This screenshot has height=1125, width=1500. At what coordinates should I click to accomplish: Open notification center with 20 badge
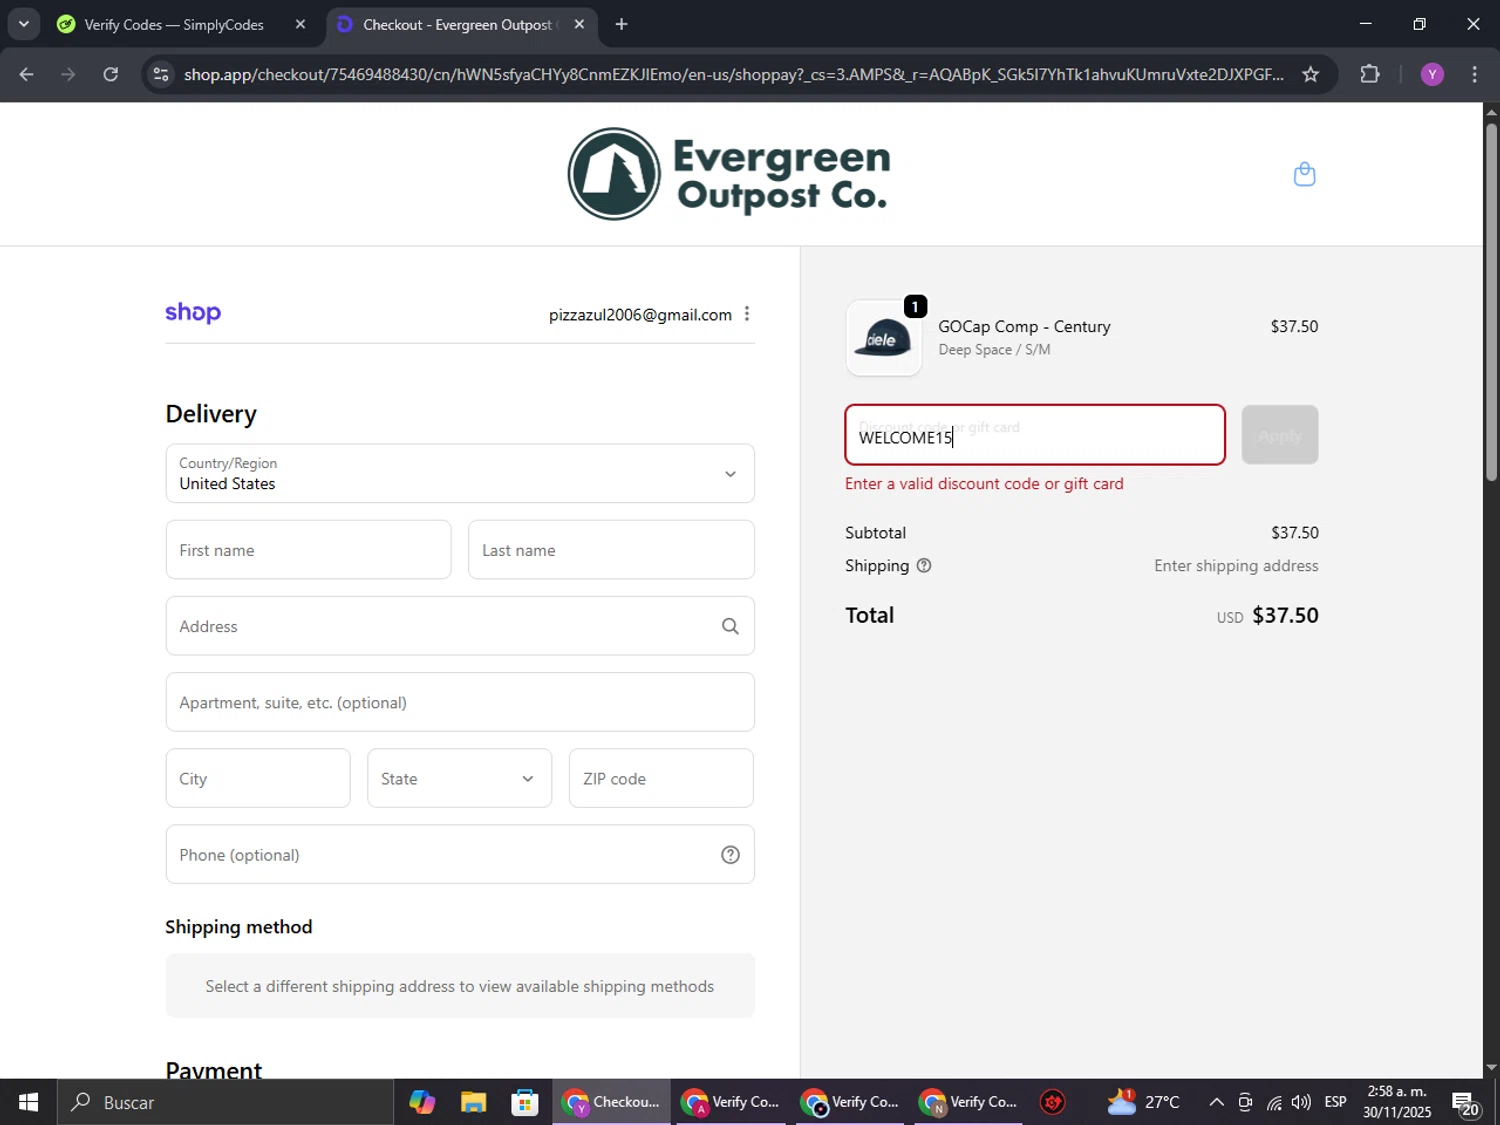[x=1466, y=1102]
